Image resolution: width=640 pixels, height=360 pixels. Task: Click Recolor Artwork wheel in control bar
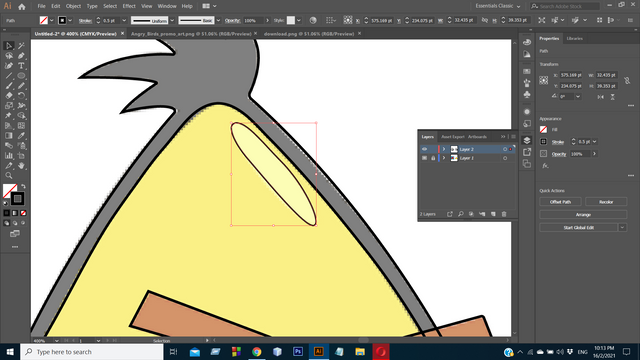click(x=313, y=20)
